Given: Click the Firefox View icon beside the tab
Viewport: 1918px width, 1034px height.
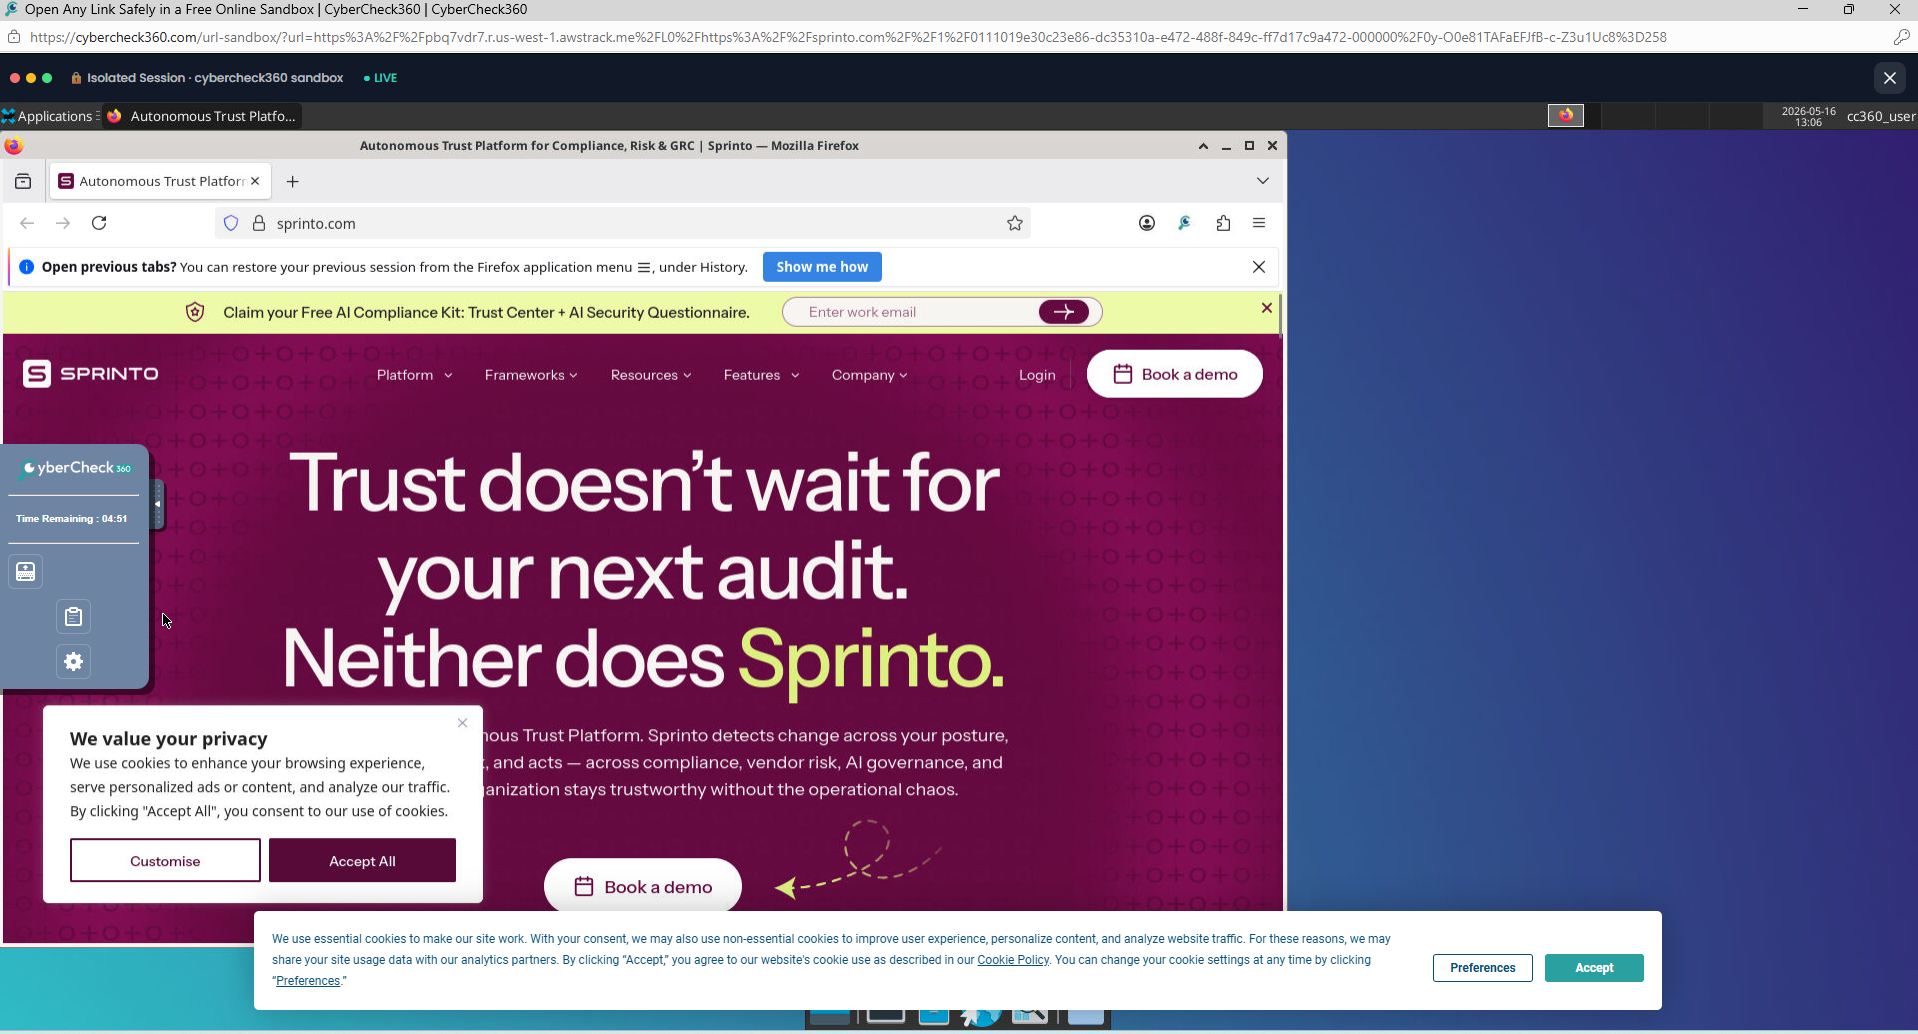Looking at the screenshot, I should coord(23,181).
